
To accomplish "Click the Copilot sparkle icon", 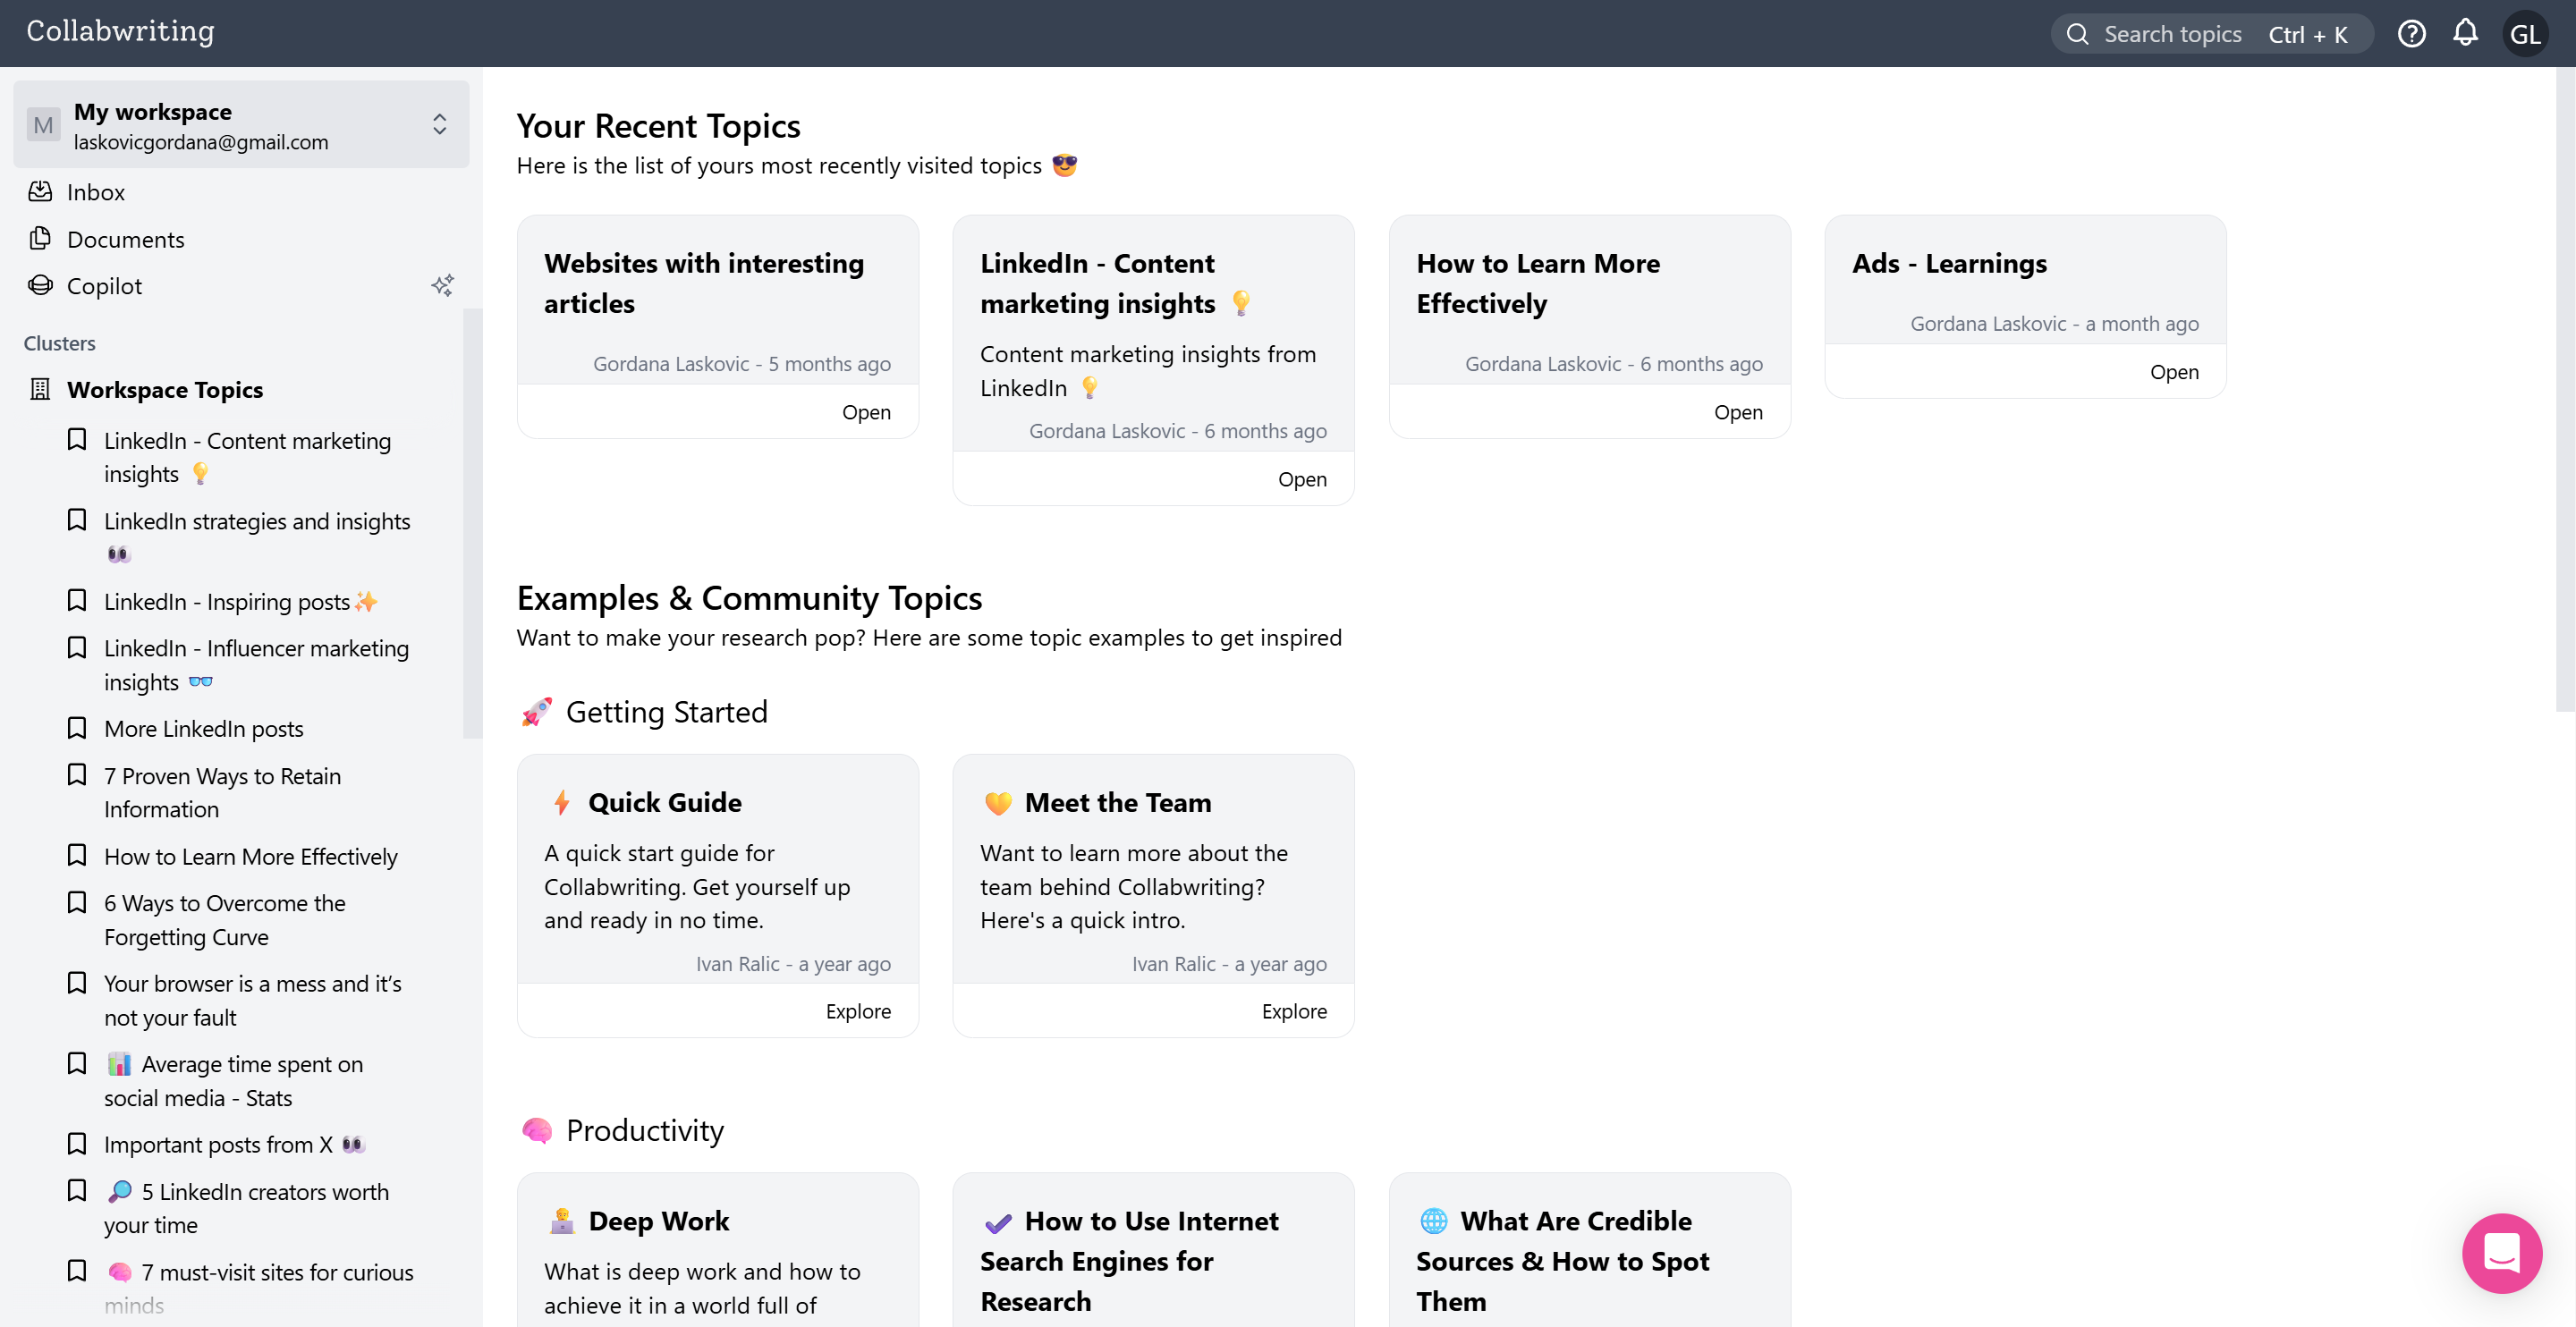I will [x=442, y=286].
